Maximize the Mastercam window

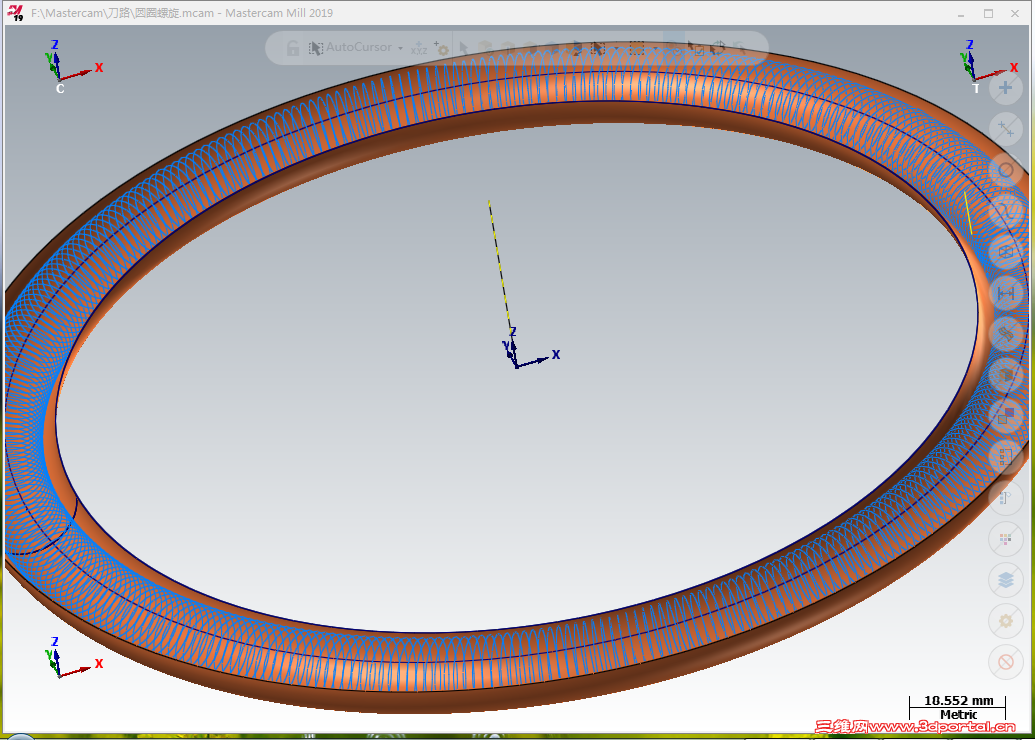tap(988, 13)
